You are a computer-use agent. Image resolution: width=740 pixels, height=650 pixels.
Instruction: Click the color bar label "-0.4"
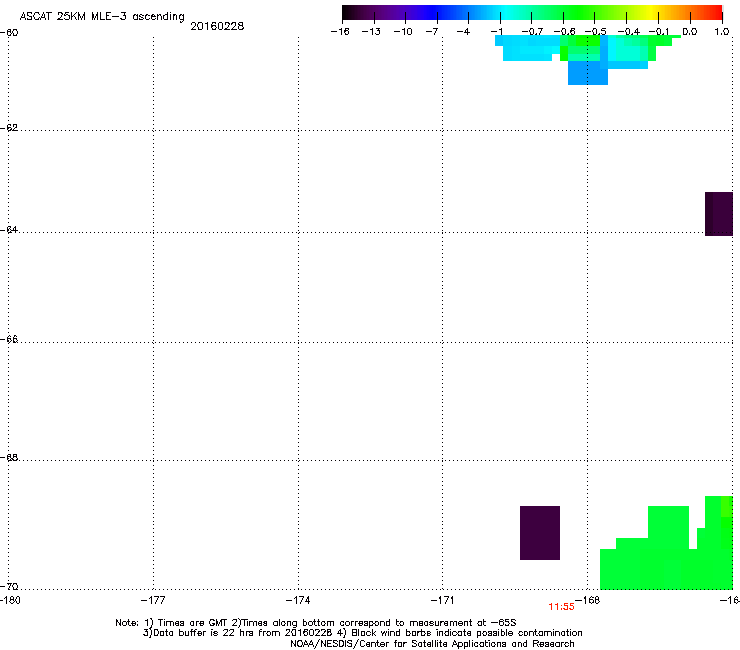pyautogui.click(x=629, y=32)
